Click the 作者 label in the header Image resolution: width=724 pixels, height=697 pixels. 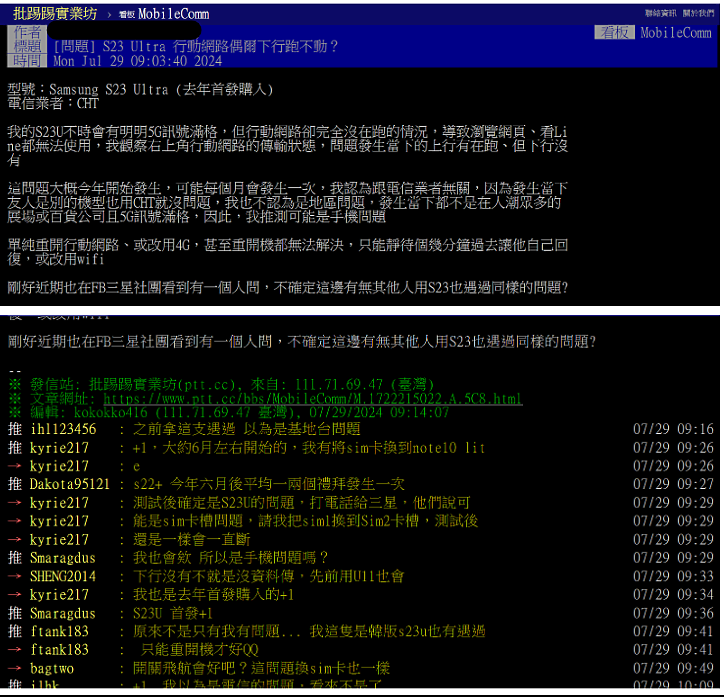coord(27,32)
